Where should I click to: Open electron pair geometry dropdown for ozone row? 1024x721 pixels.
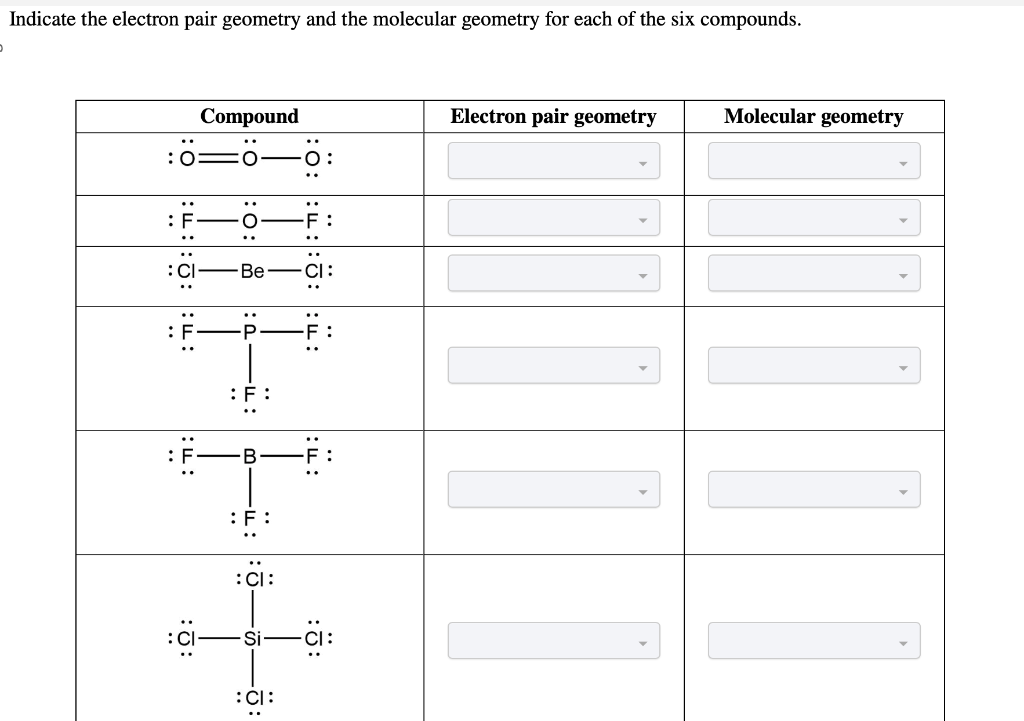tap(553, 161)
